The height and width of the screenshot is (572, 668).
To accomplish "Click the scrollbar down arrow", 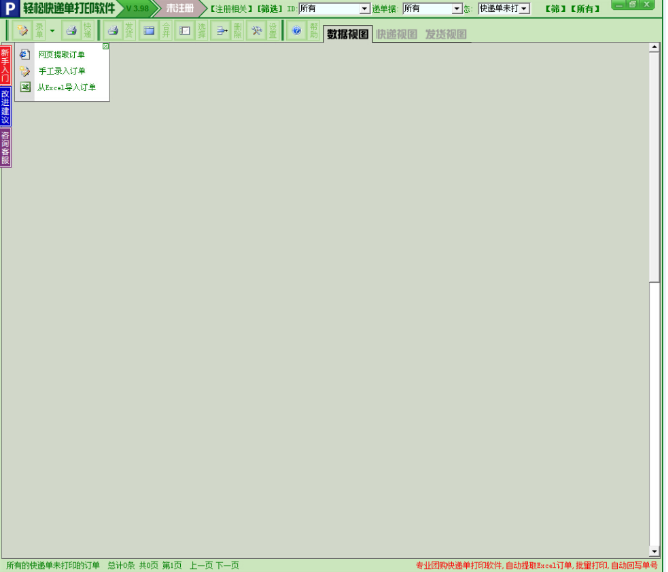I will click(x=654, y=552).
